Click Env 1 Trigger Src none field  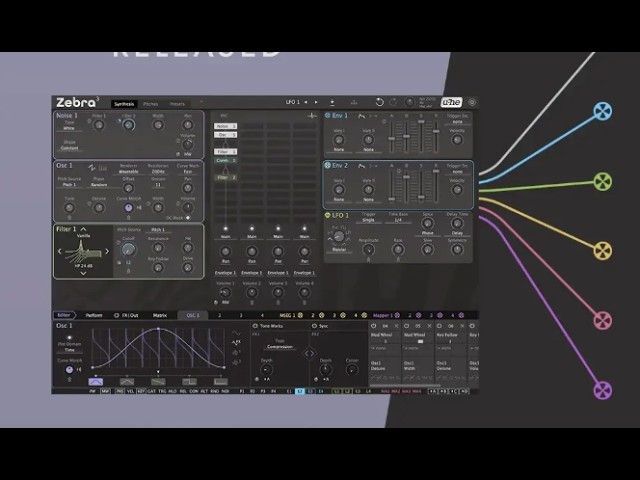tap(457, 122)
